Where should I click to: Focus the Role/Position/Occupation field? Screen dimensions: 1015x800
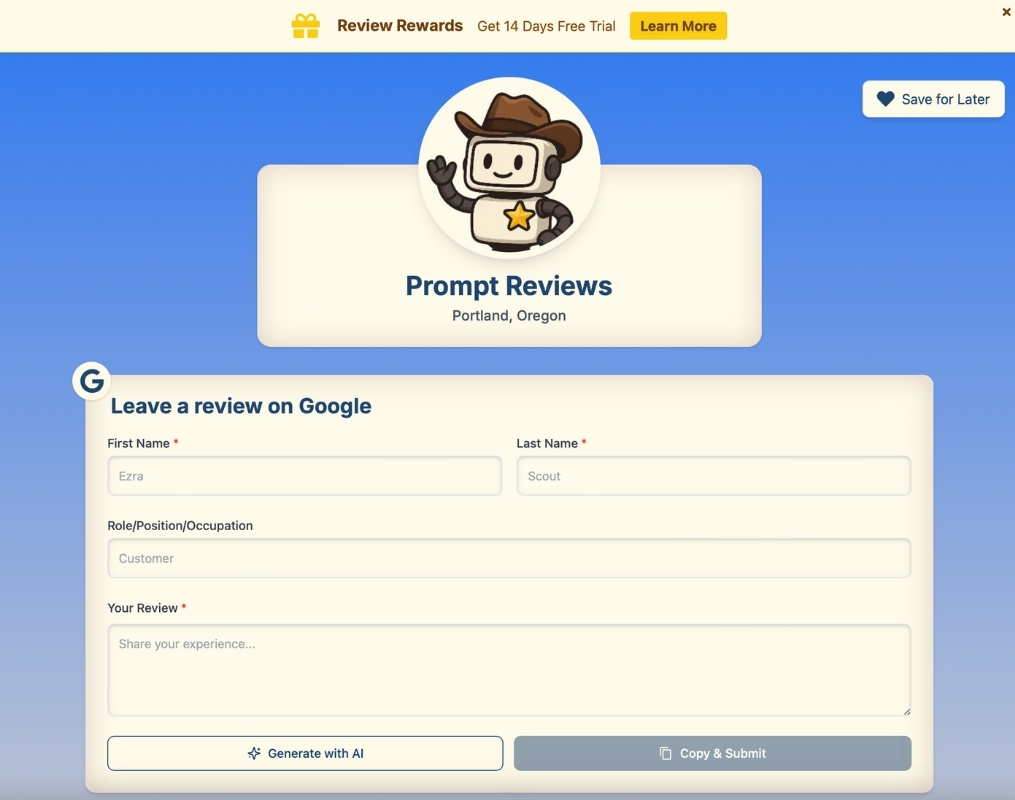509,558
